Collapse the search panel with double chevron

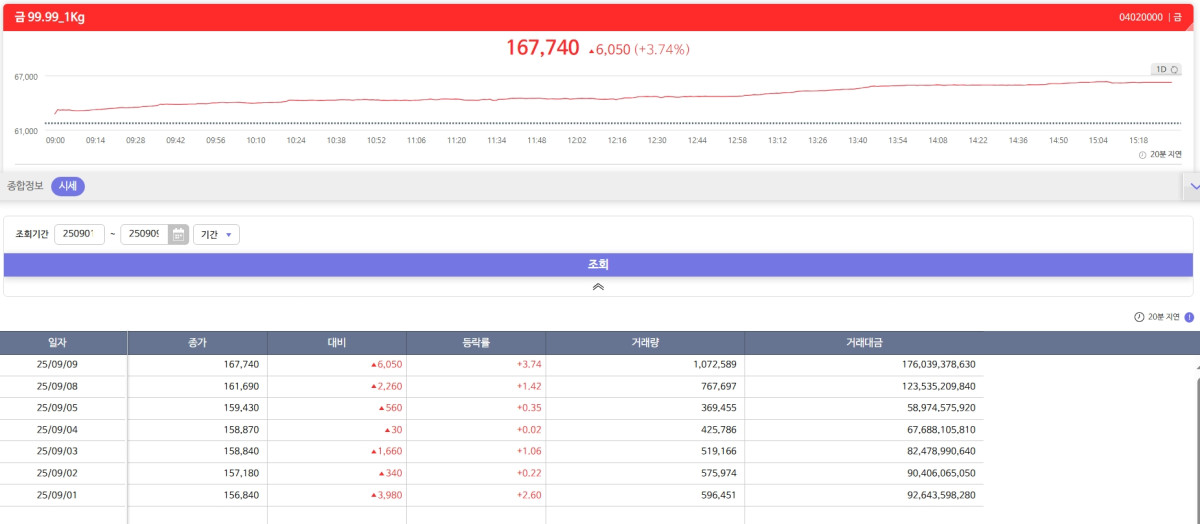(x=598, y=287)
